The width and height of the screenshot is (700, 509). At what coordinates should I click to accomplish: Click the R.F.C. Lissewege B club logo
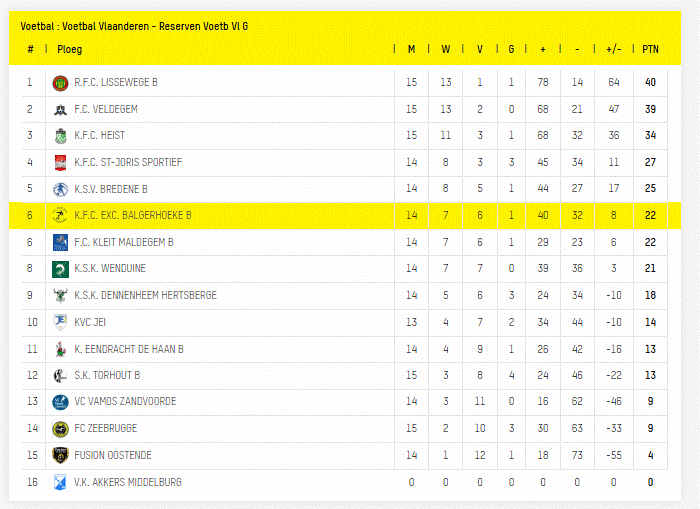(60, 82)
